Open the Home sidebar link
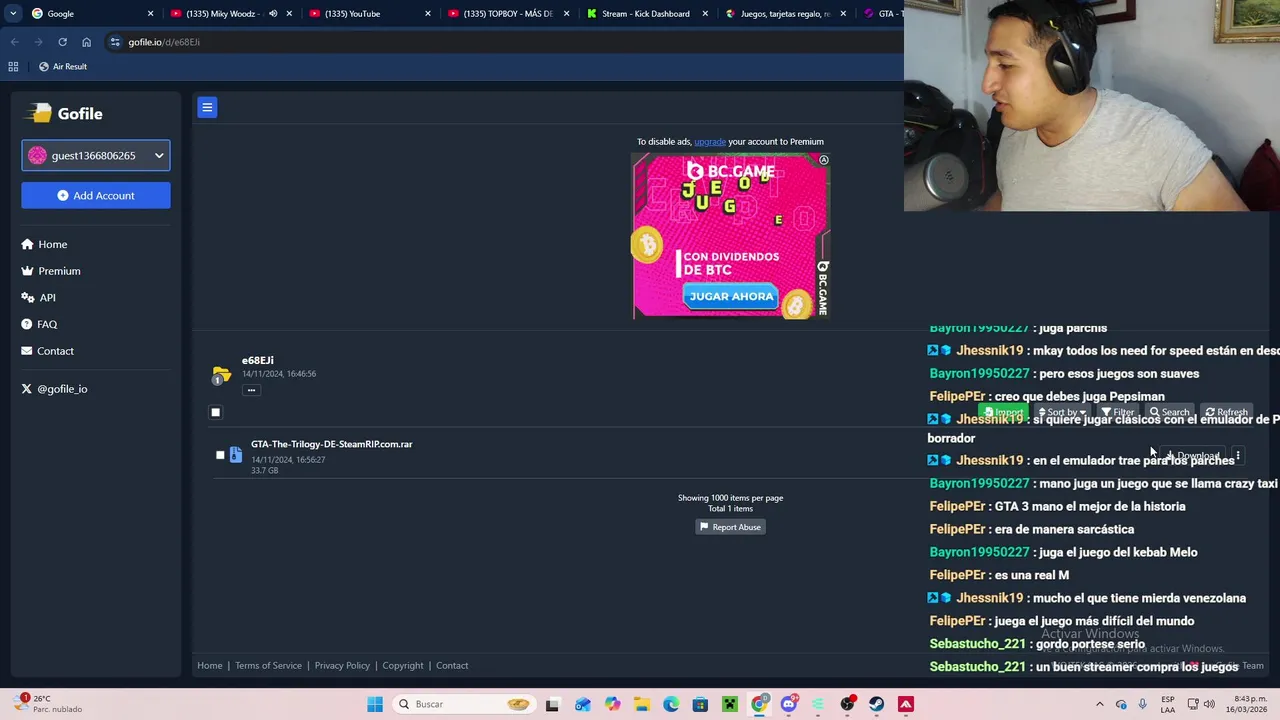The width and height of the screenshot is (1280, 720). pyautogui.click(x=44, y=244)
